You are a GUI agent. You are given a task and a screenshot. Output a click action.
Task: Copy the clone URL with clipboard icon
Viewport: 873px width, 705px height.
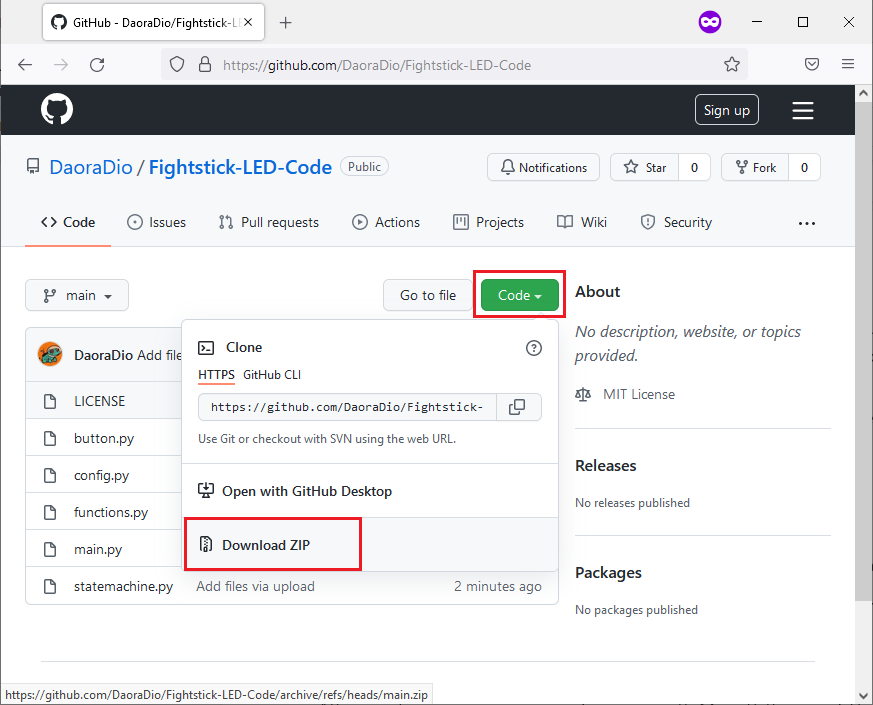(x=517, y=407)
